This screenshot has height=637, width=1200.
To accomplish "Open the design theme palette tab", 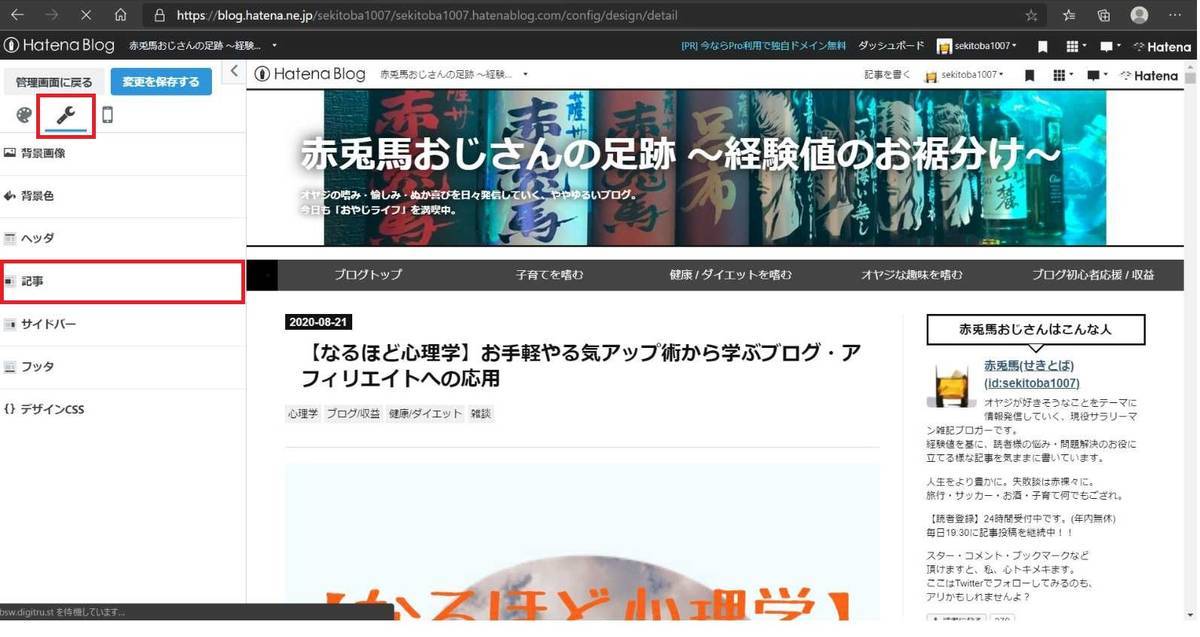I will 24,115.
